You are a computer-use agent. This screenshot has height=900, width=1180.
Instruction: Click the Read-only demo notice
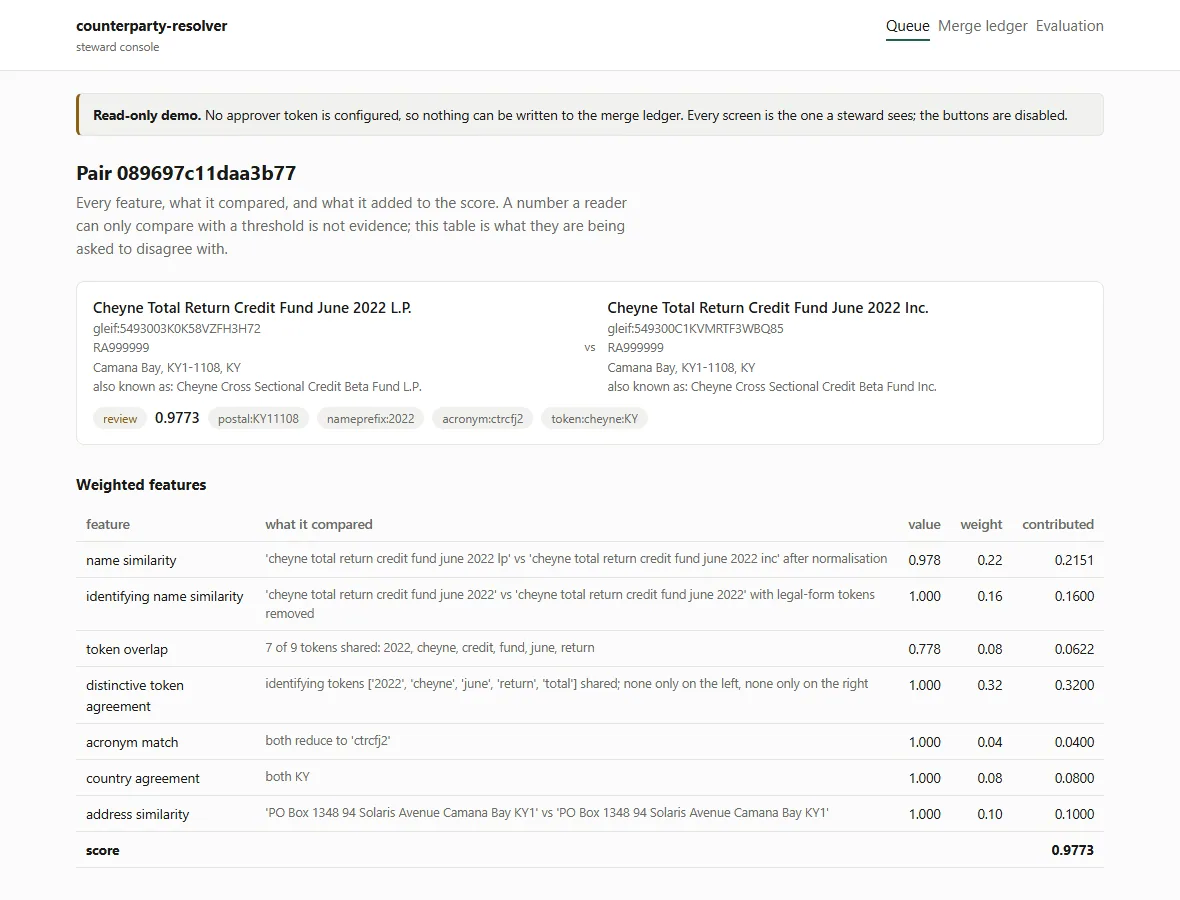click(590, 115)
